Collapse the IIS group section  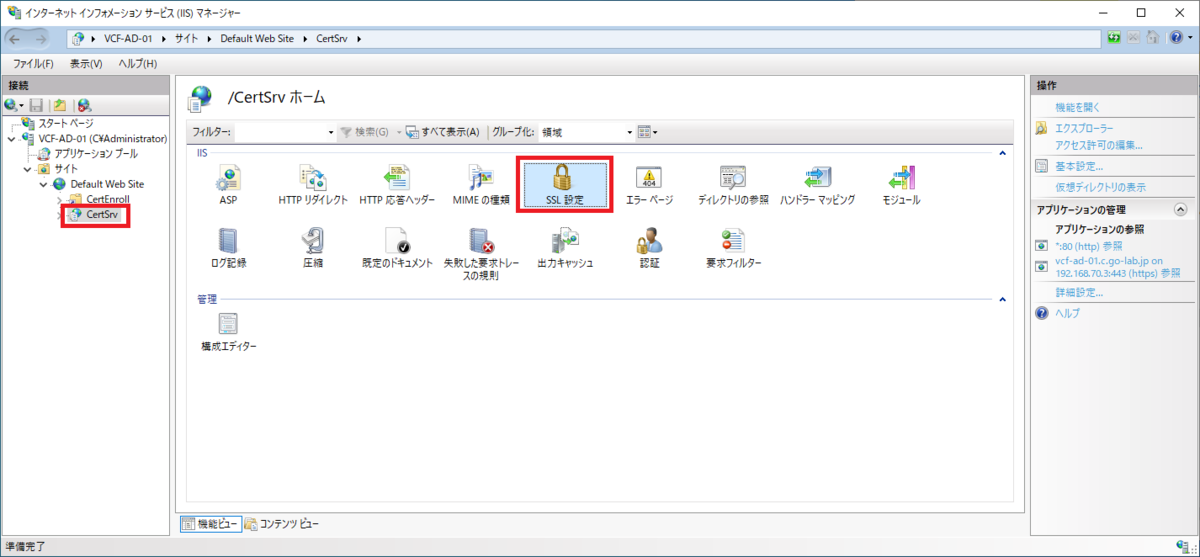[x=1002, y=153]
